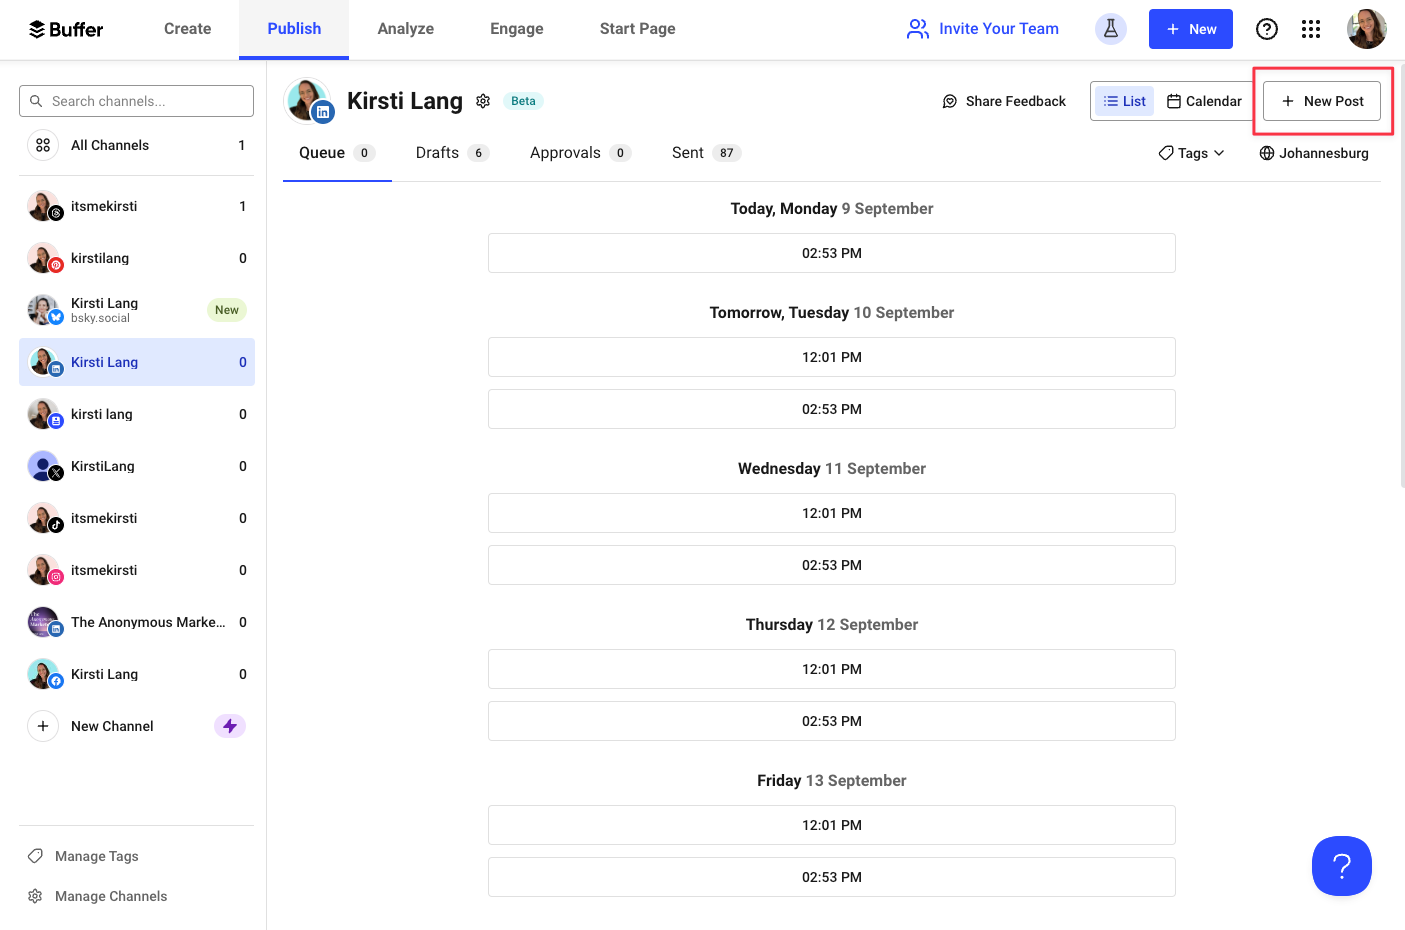Viewport: 1405px width, 930px height.
Task: Click the New Post button
Action: (1322, 101)
